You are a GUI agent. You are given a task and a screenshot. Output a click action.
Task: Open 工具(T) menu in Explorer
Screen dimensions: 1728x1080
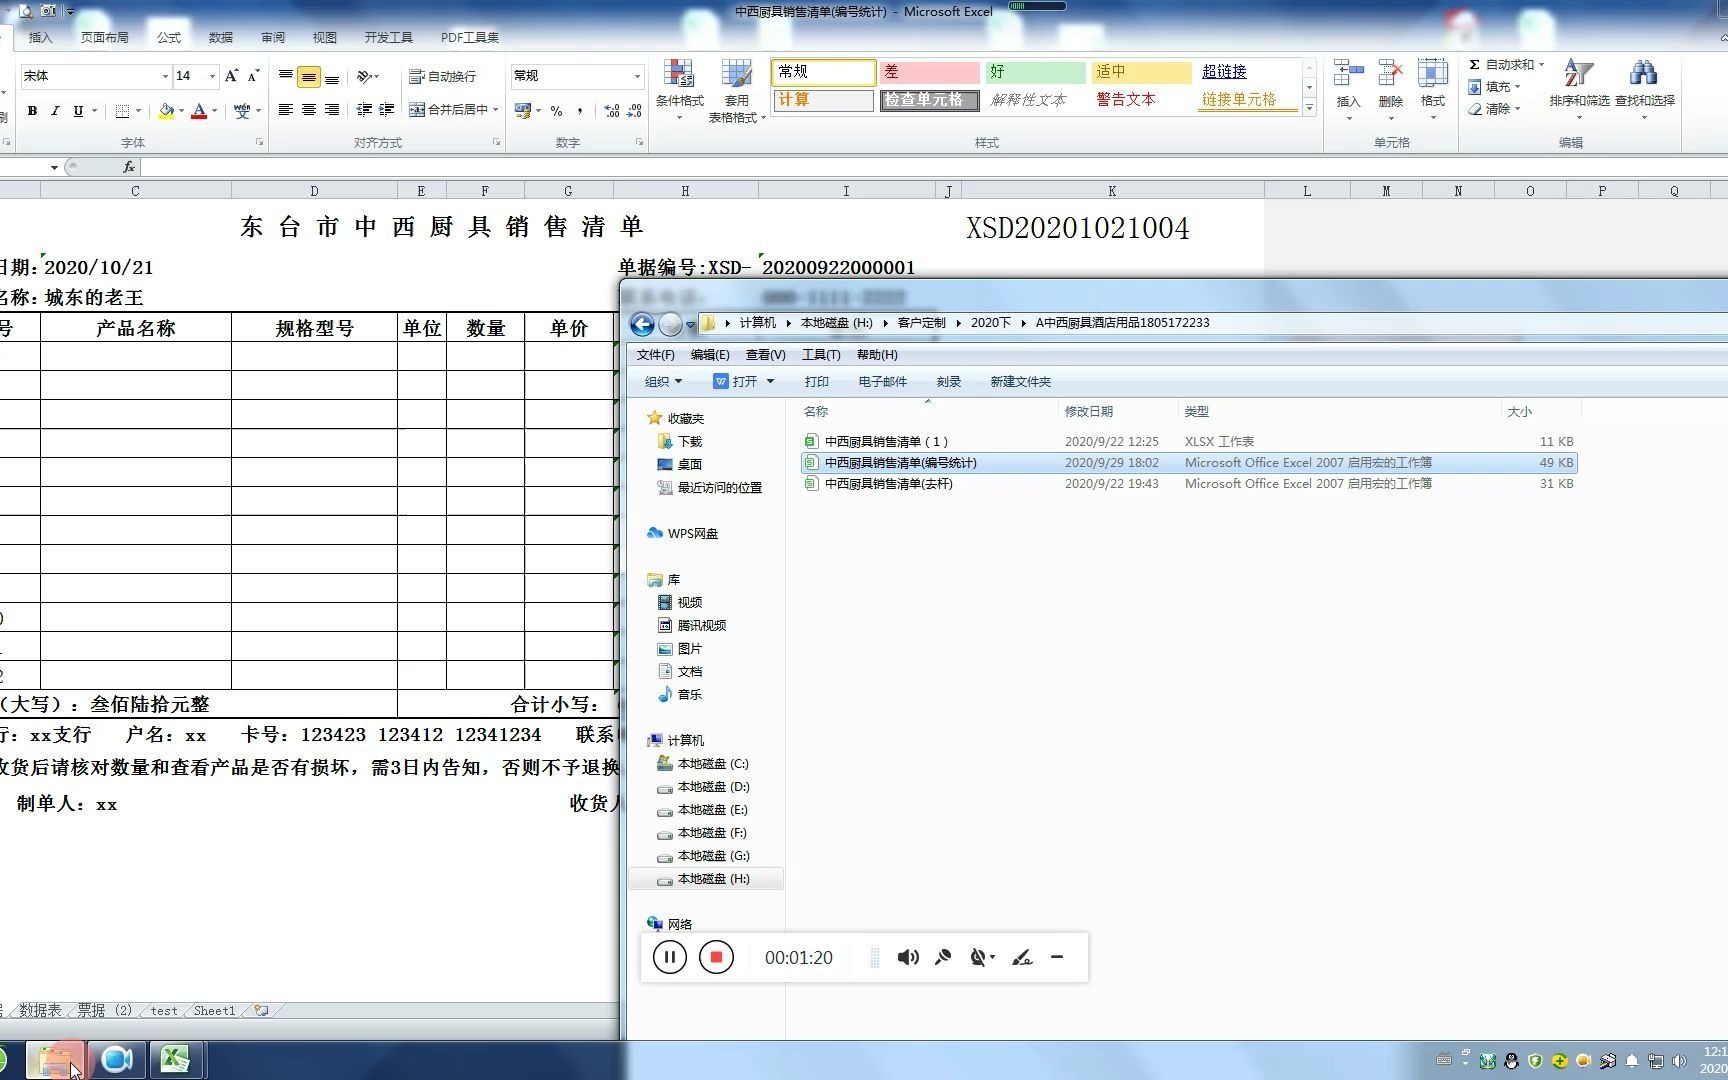point(820,355)
